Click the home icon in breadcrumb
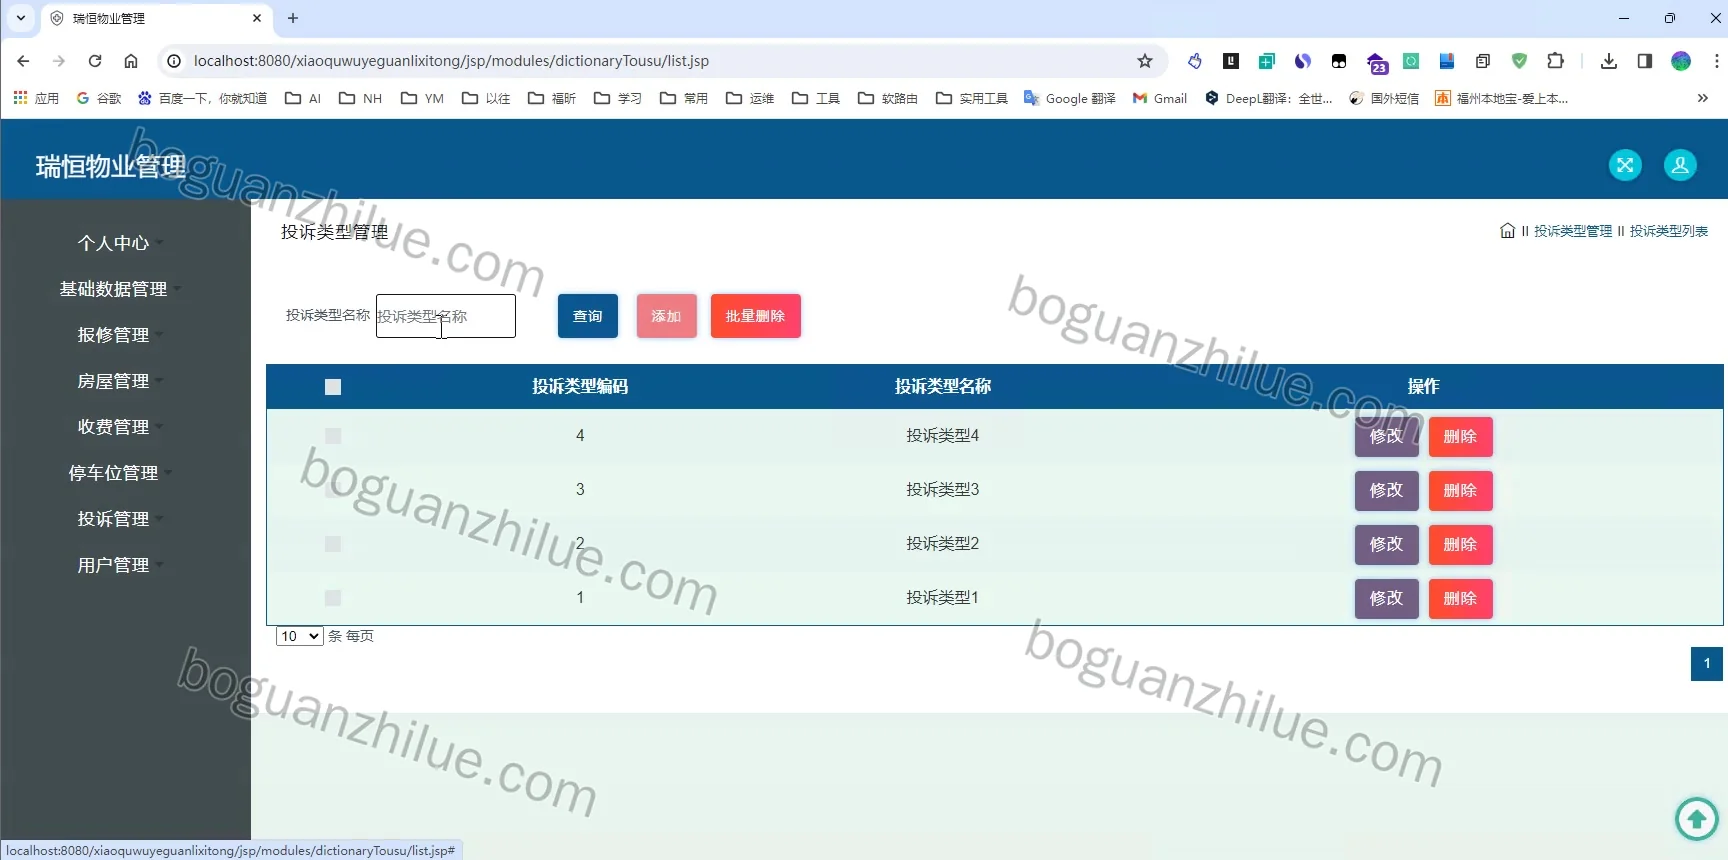The width and height of the screenshot is (1728, 860). pos(1507,231)
